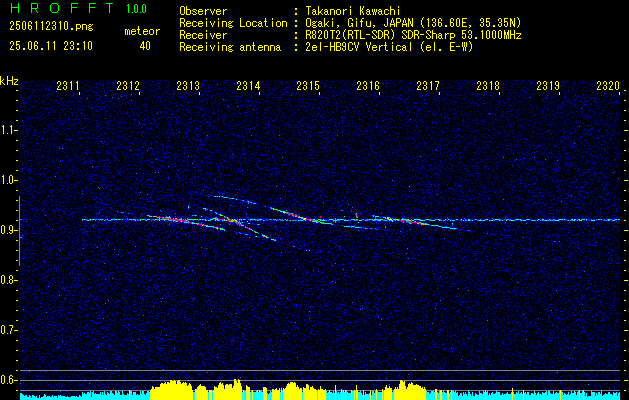Click the 2314 time marker
This screenshot has width=629, height=400.
[248, 86]
